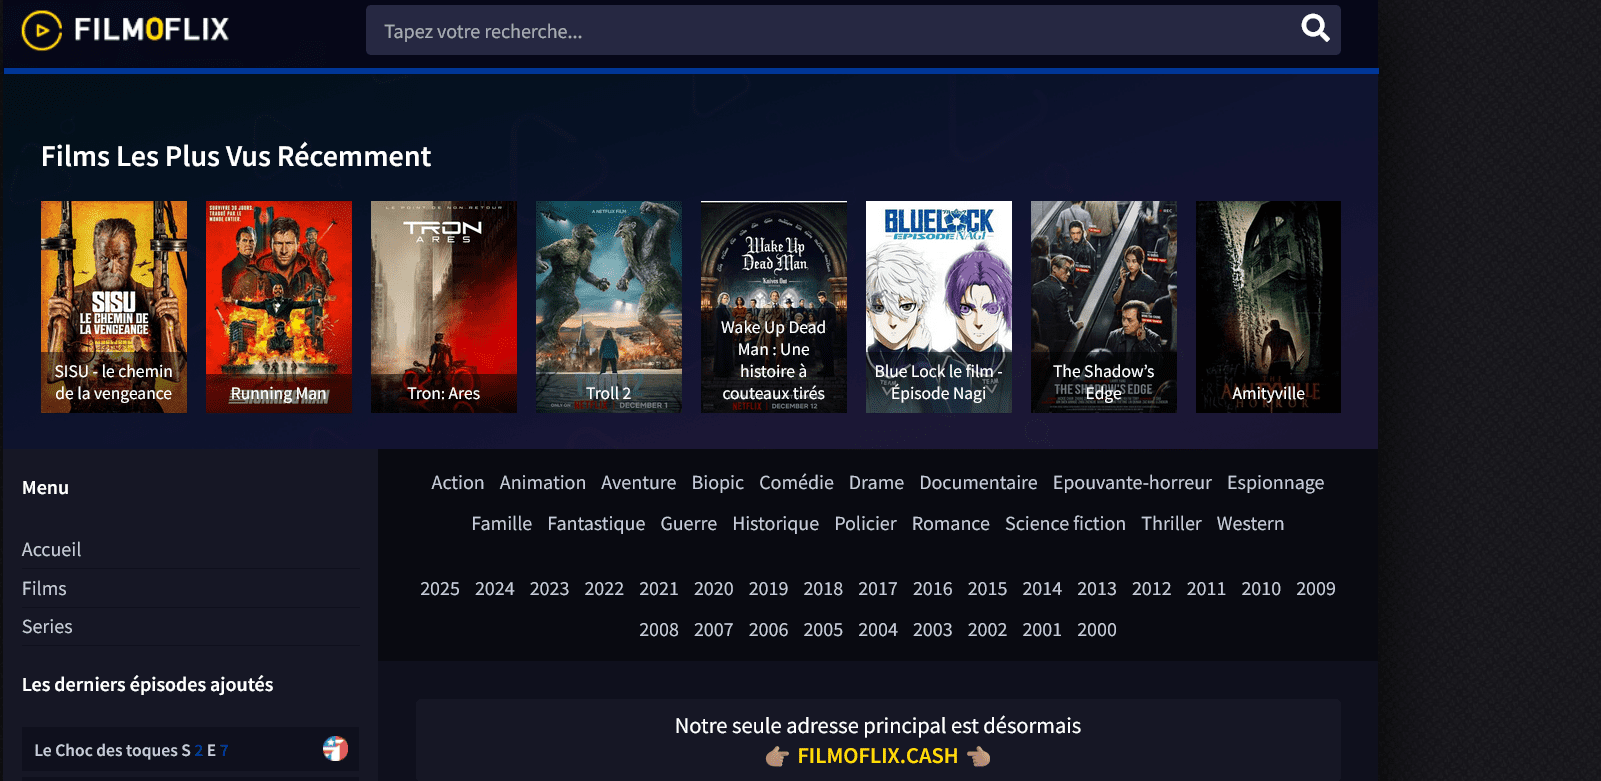Select the Science fiction genre
The image size is (1601, 781).
[x=1065, y=524]
